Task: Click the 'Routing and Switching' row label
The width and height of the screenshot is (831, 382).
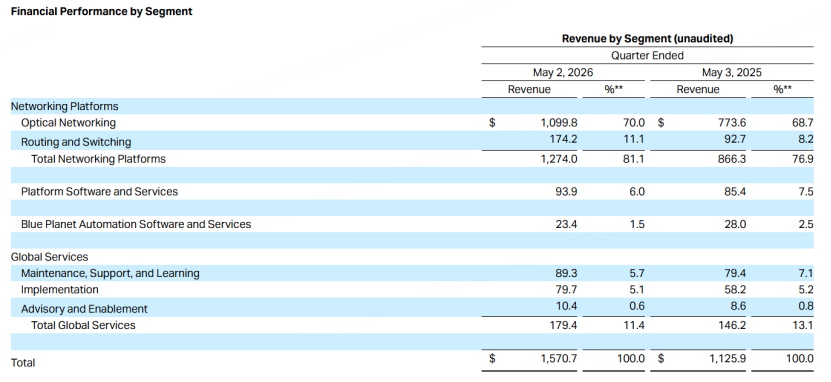Action: click(x=76, y=142)
